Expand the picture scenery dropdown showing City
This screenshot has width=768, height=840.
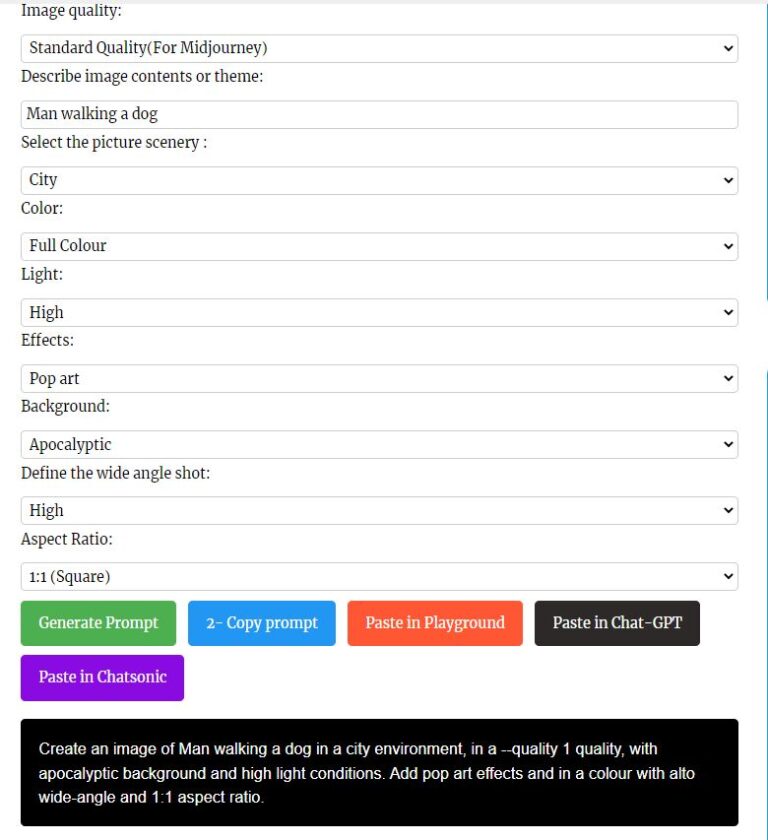tap(378, 180)
